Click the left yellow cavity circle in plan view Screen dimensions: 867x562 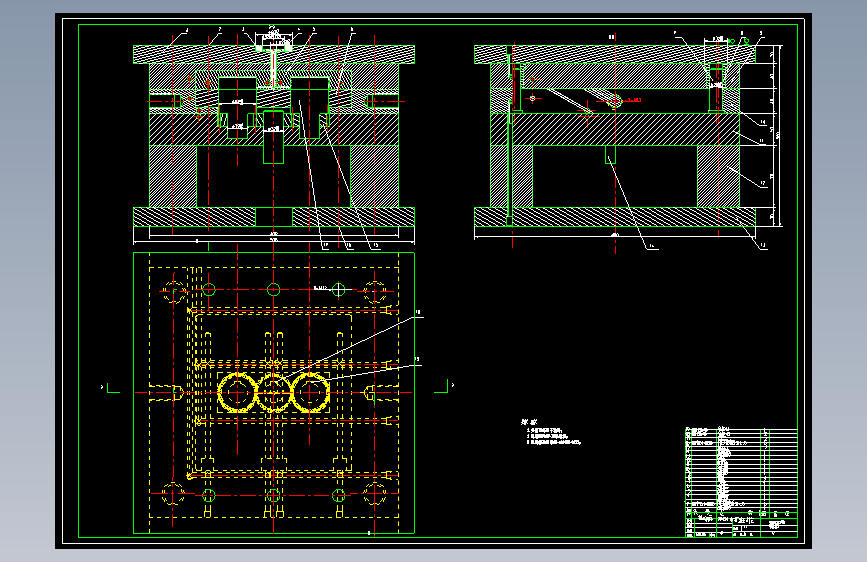point(238,392)
